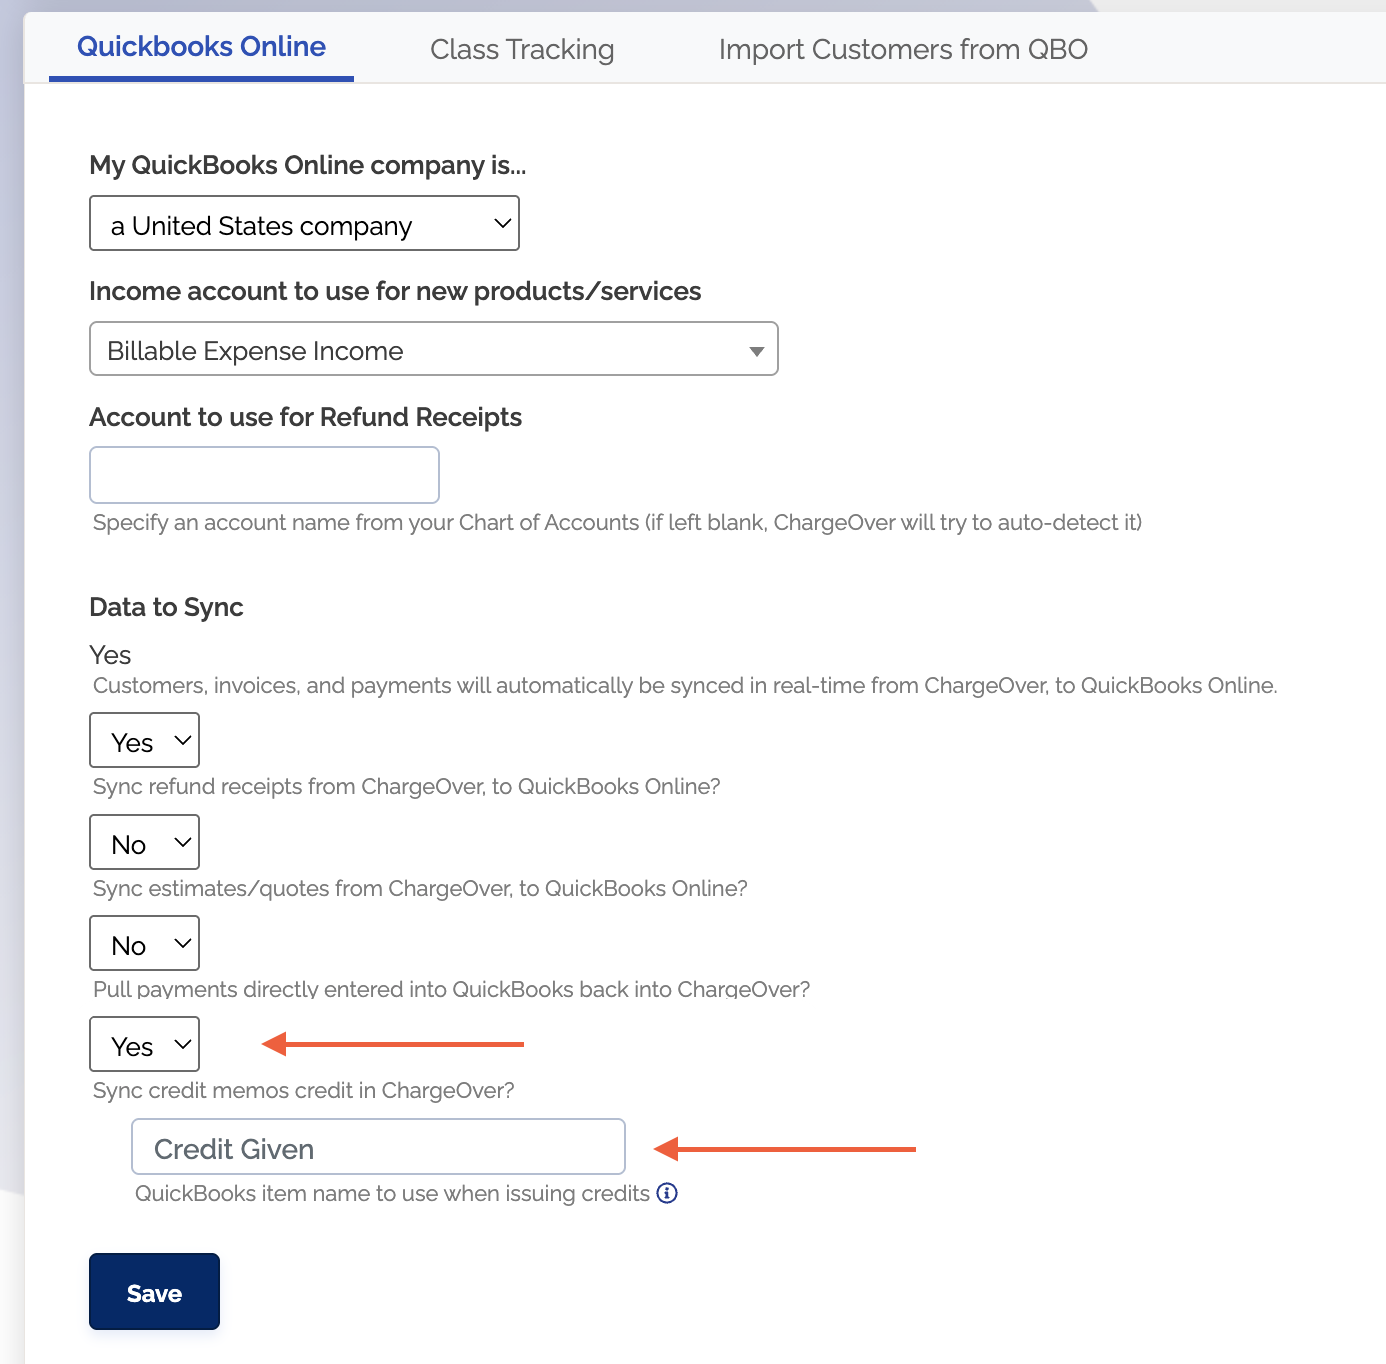
Task: Select the Quickbooks Online tab
Action: 201,47
